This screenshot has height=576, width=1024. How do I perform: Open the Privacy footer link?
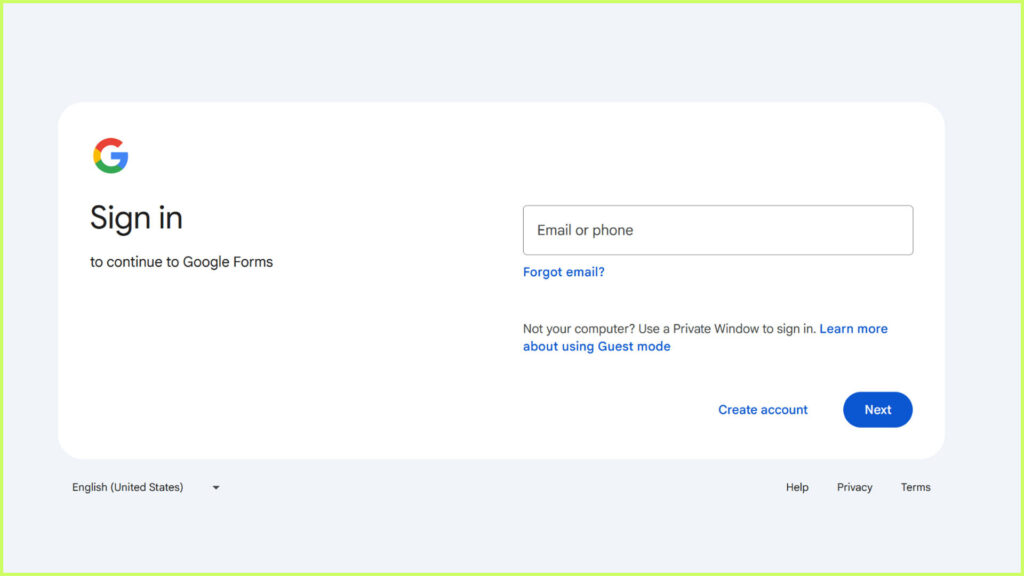tap(854, 487)
